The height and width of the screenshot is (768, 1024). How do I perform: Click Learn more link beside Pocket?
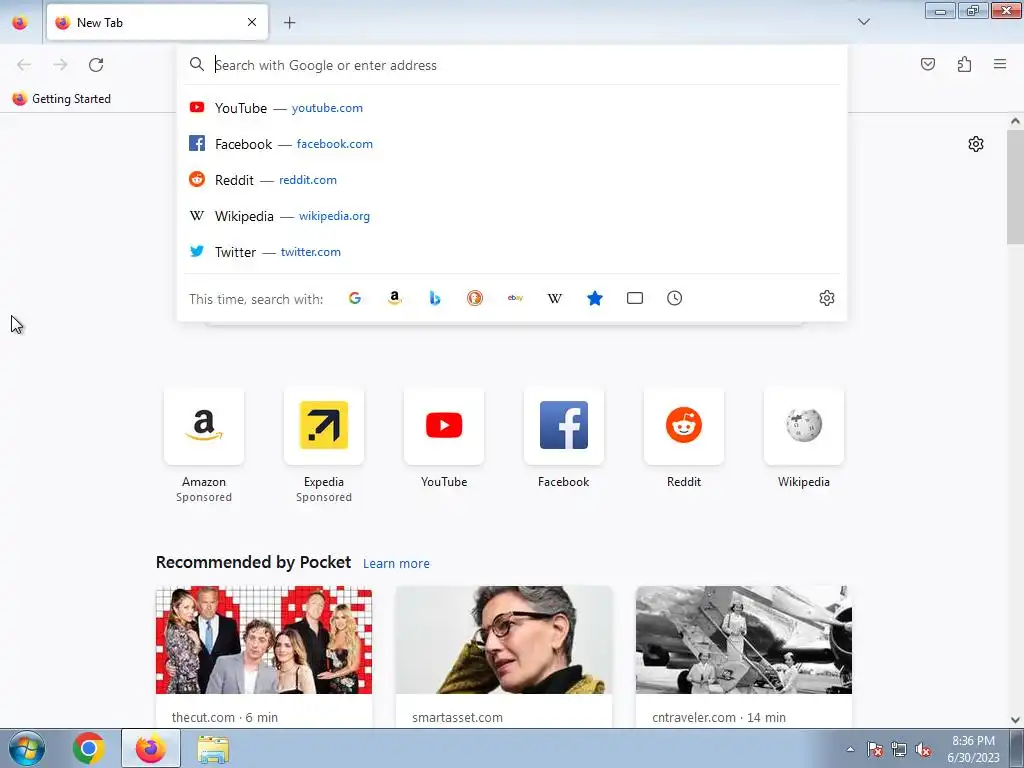(396, 564)
